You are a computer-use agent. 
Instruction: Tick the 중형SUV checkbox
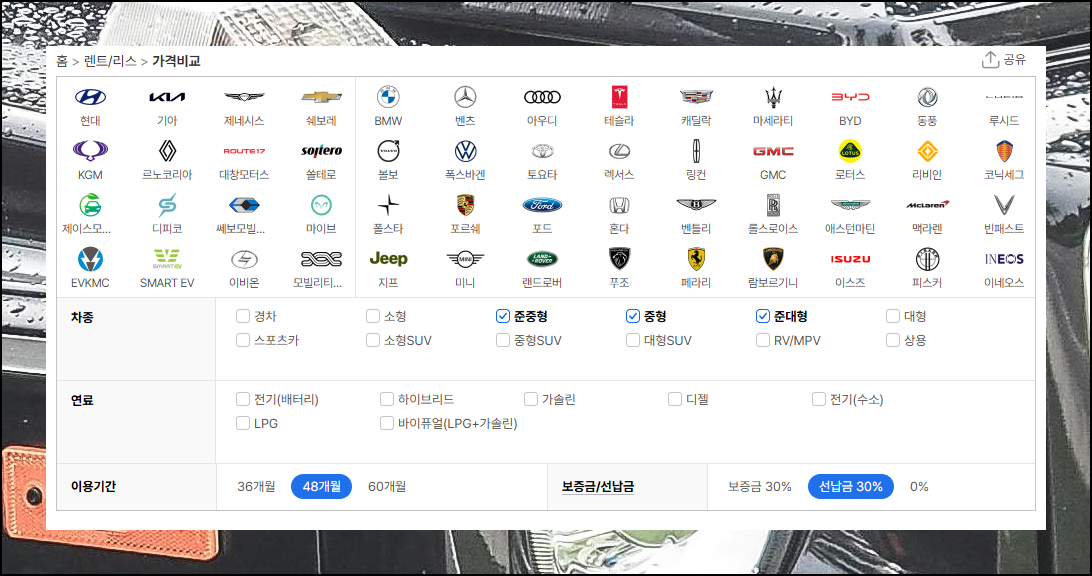point(503,340)
